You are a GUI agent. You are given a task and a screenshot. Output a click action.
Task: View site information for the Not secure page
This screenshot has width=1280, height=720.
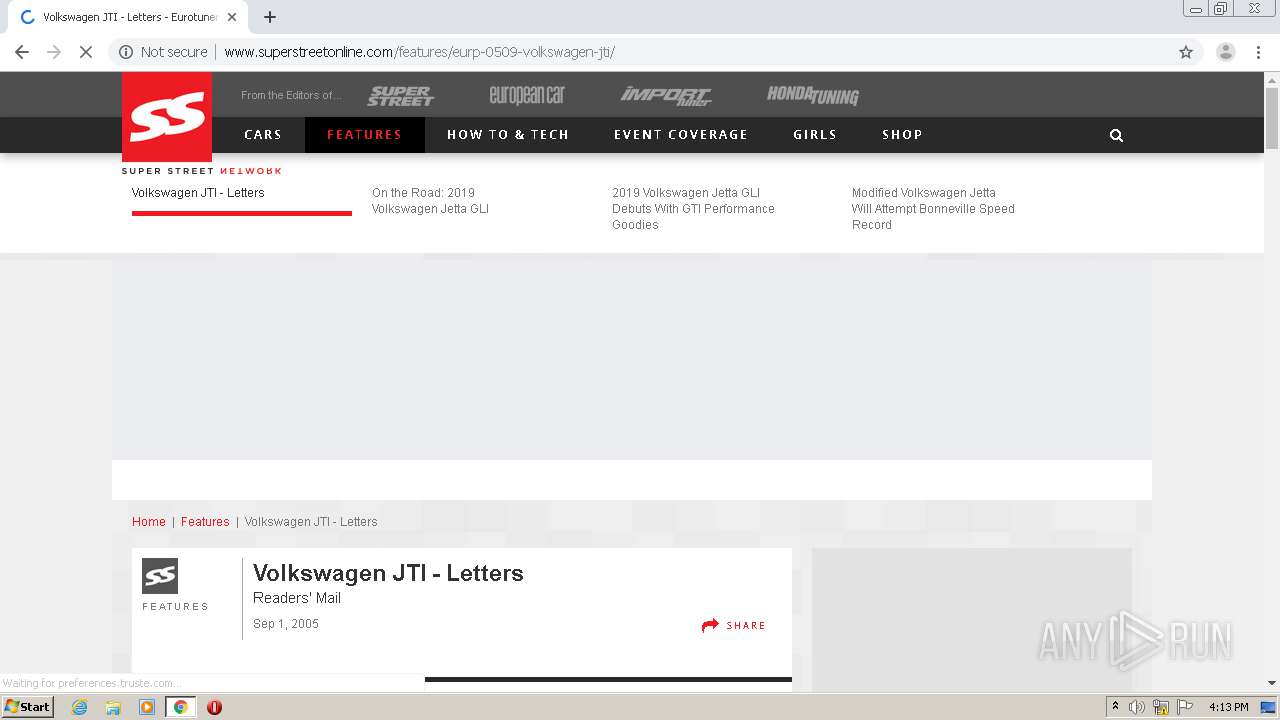(x=164, y=52)
